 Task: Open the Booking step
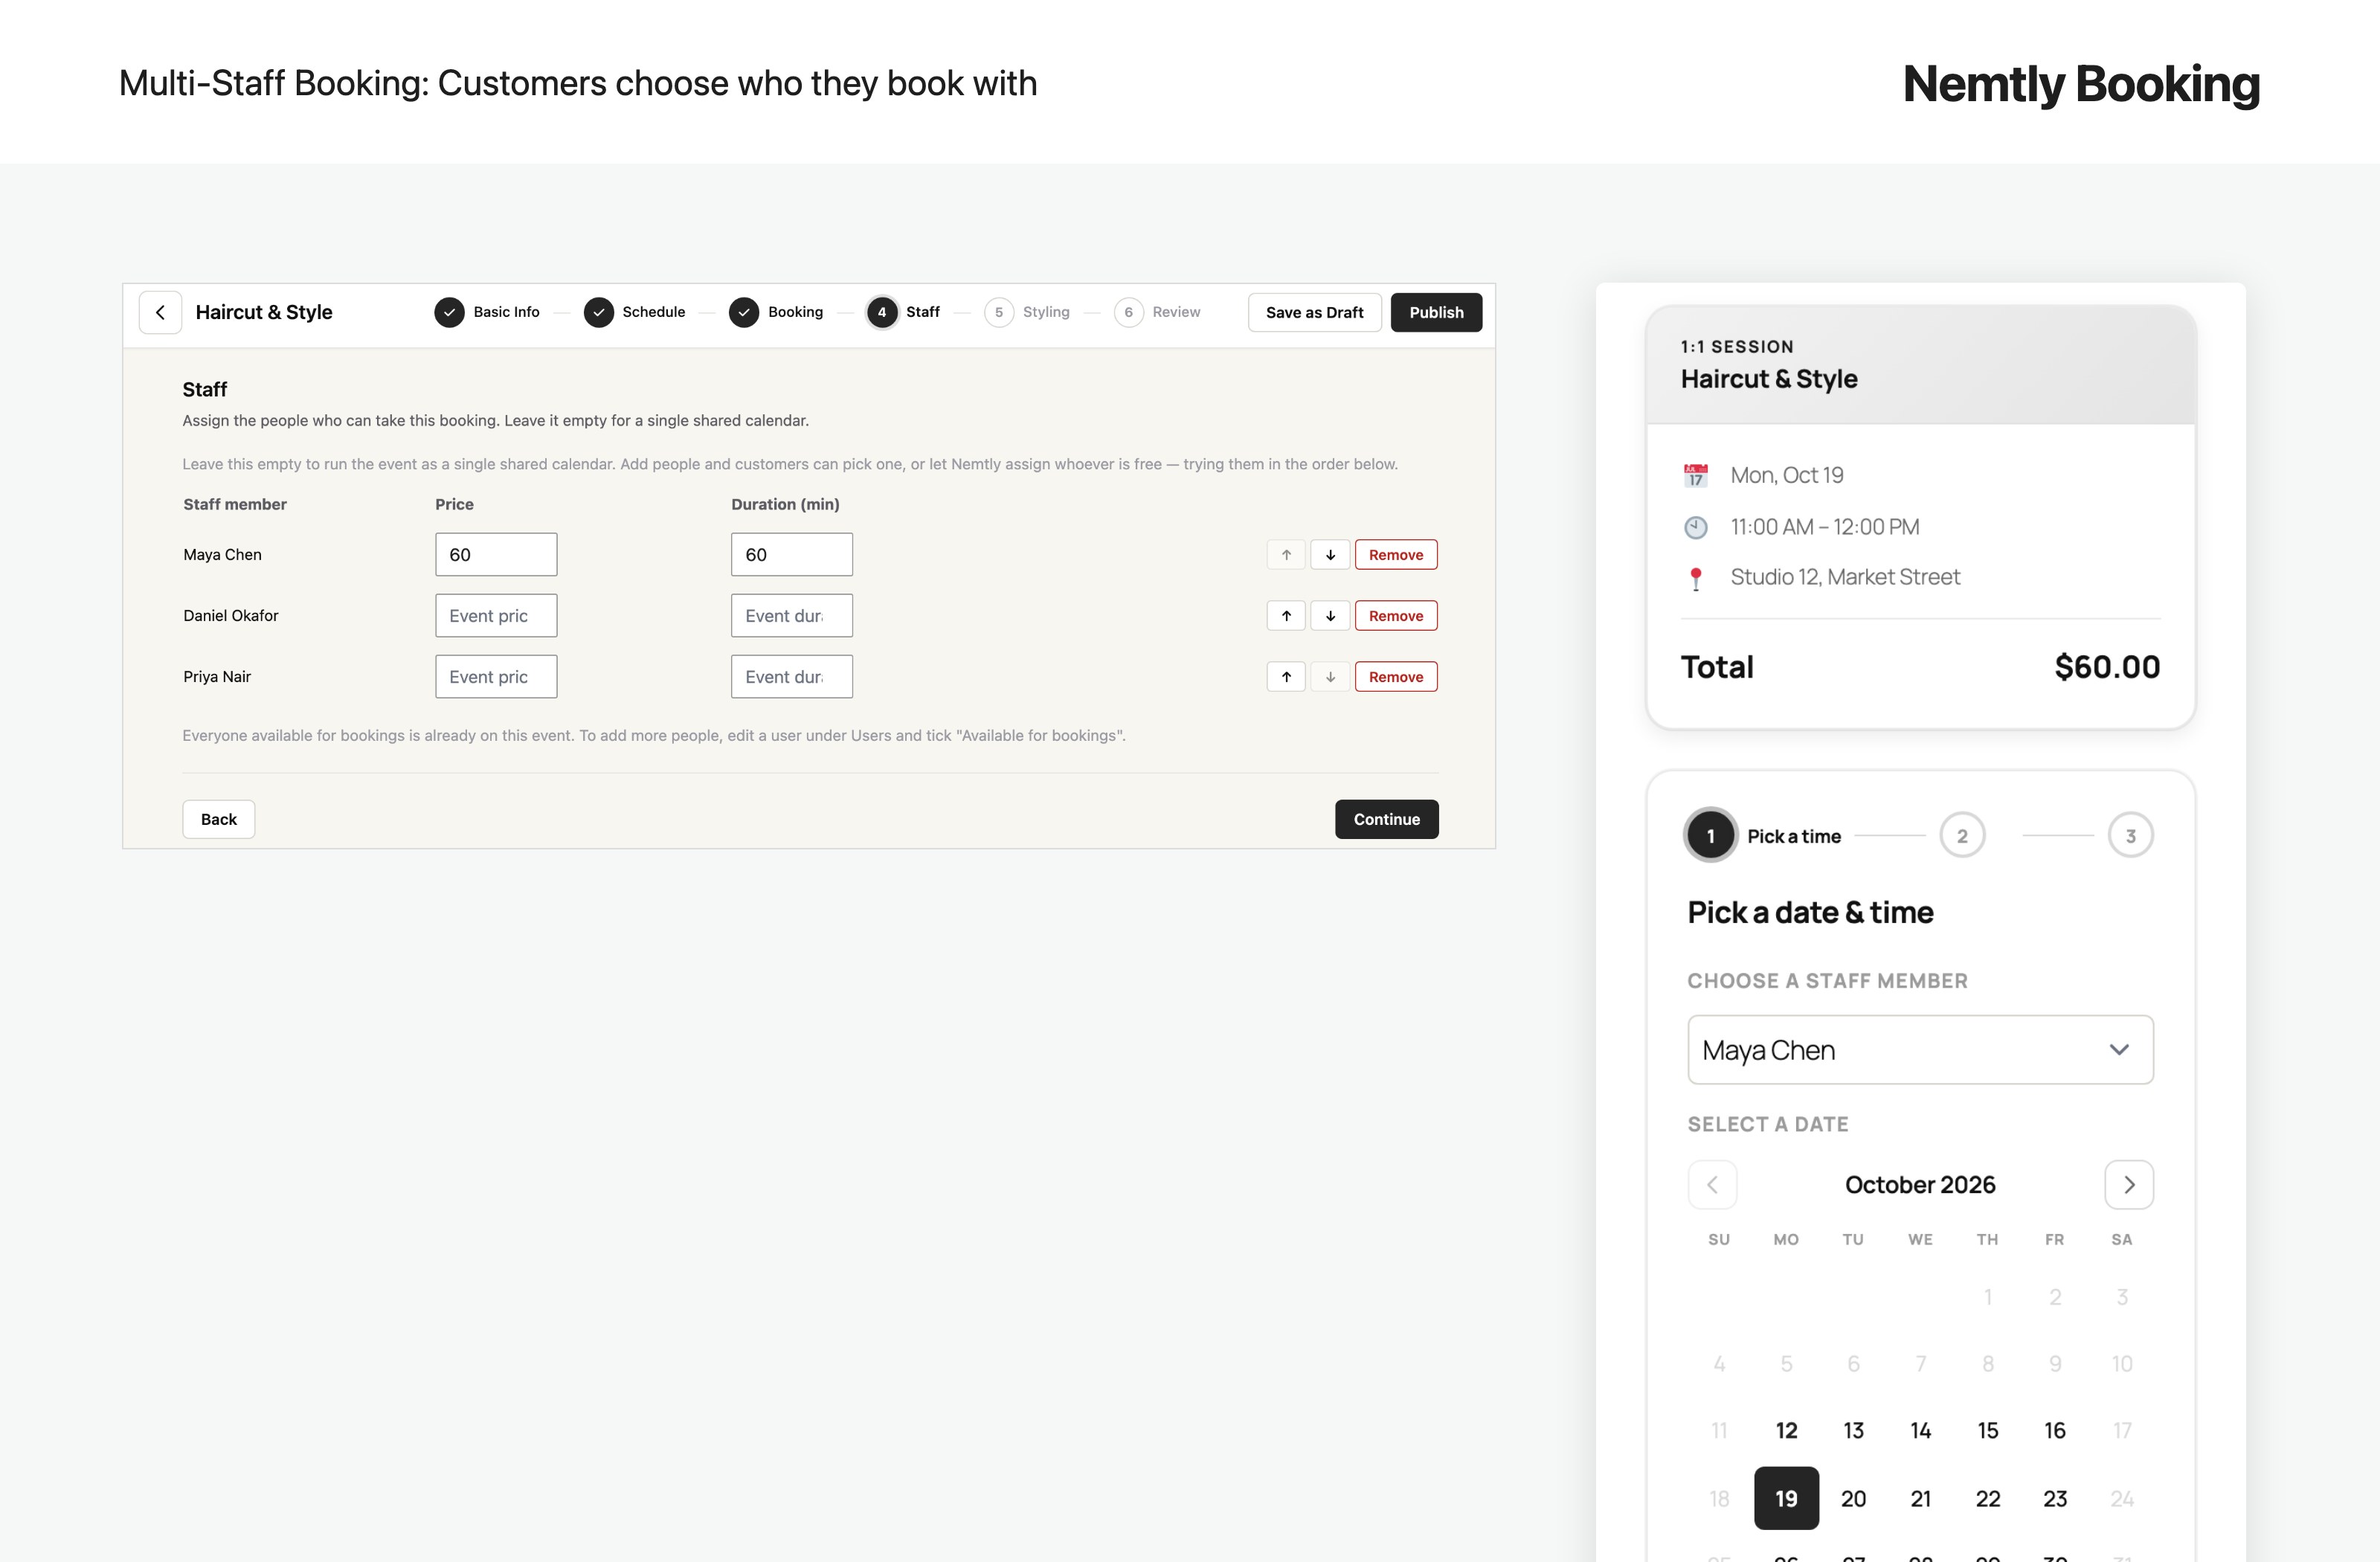[777, 312]
